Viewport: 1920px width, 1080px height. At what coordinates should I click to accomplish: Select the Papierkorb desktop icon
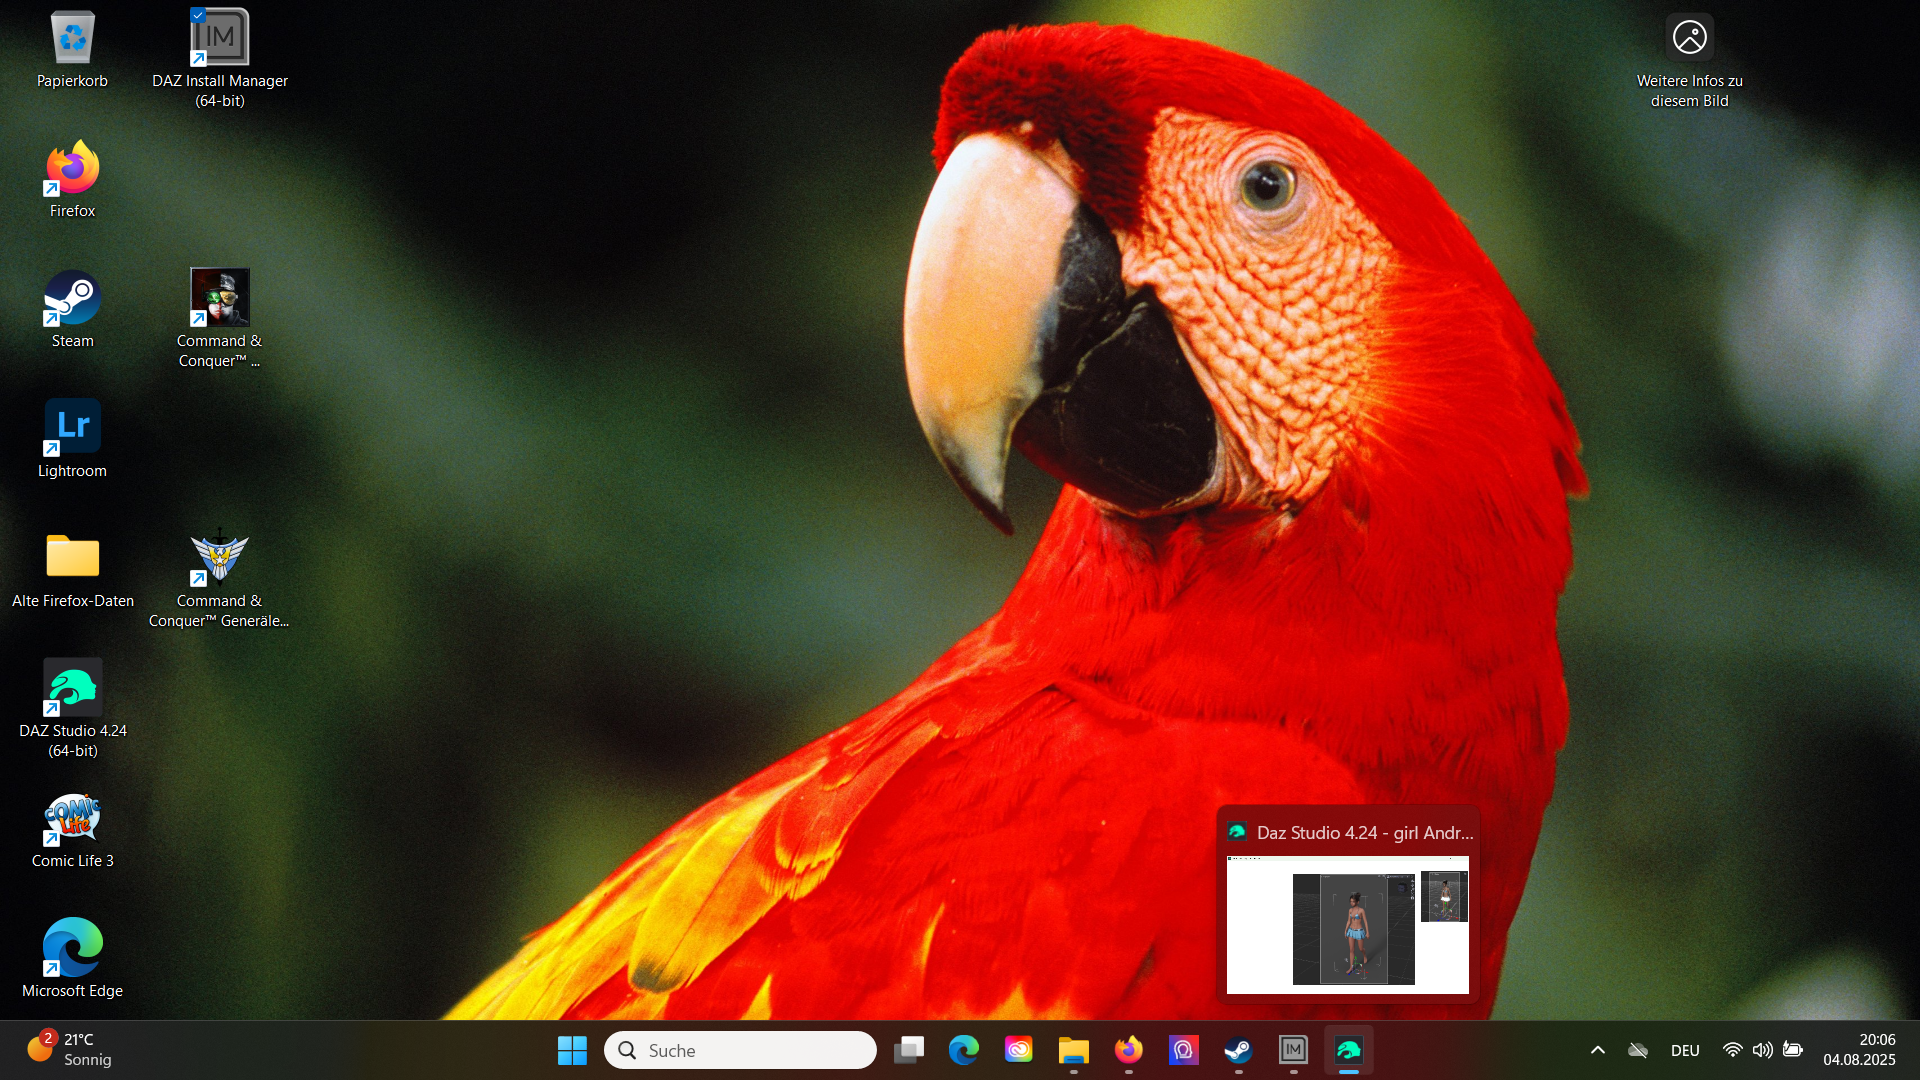tap(72, 50)
